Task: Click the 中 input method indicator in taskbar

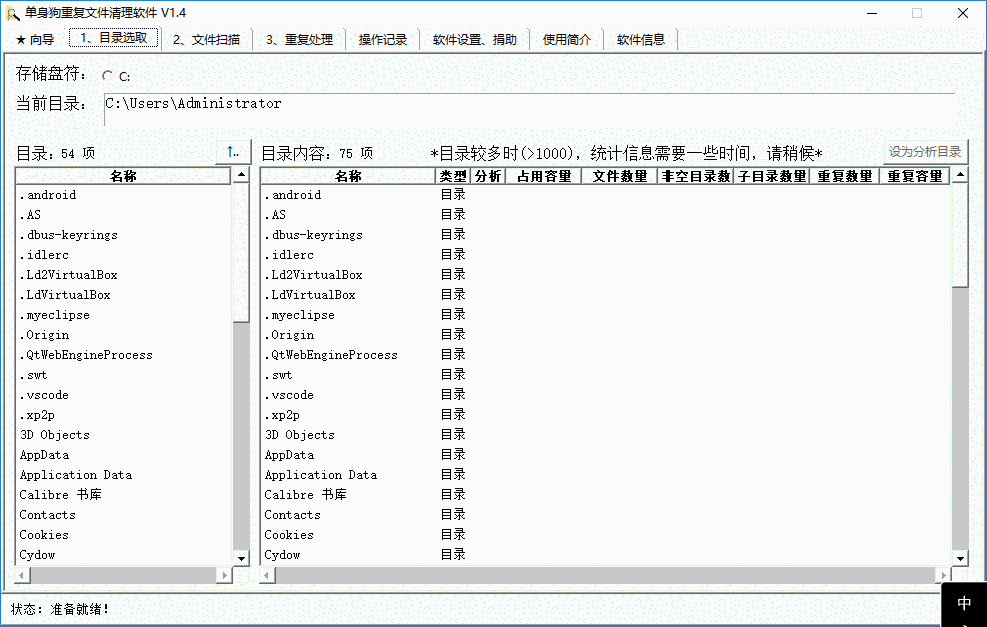Action: click(963, 604)
